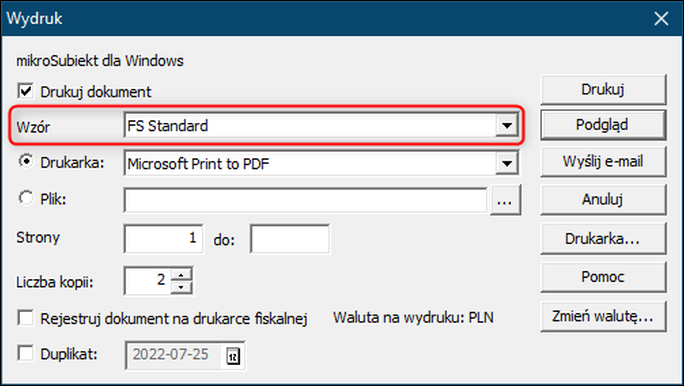Screen dimensions: 684x386
Task: Click the Wyślij e-mail button
Action: (x=603, y=161)
